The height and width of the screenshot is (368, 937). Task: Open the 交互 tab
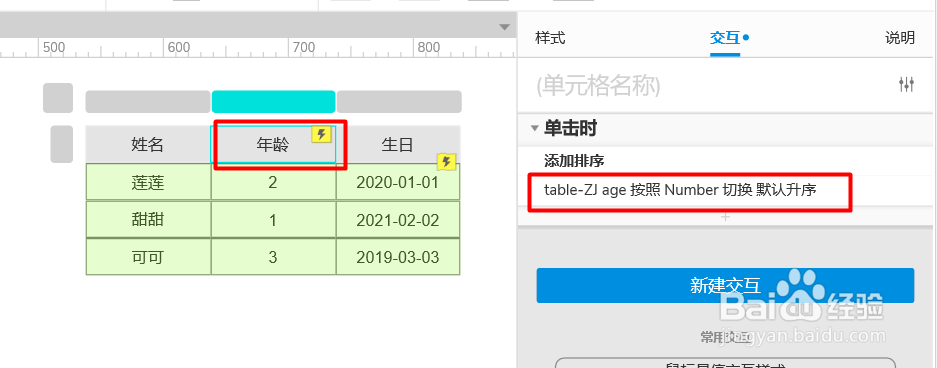point(725,38)
